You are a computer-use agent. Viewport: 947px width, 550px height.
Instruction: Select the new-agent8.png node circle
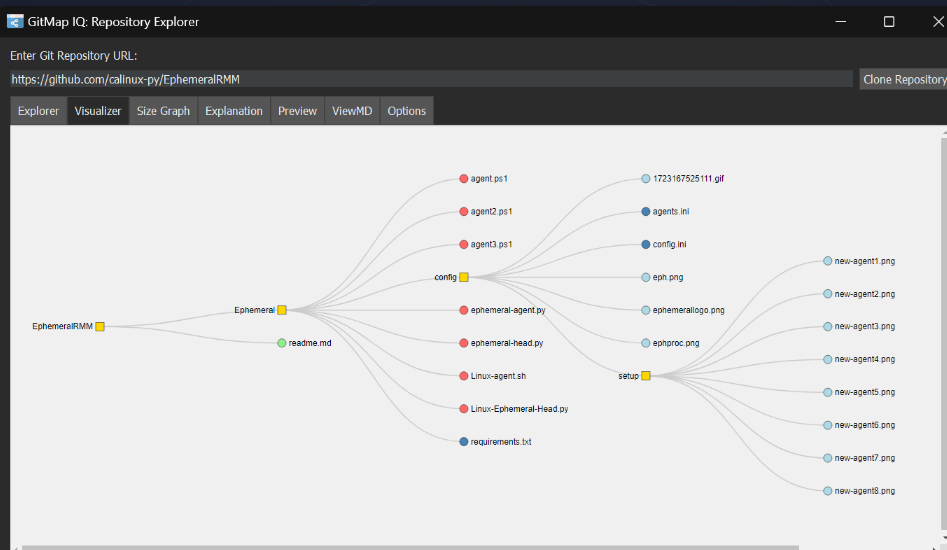tap(827, 491)
